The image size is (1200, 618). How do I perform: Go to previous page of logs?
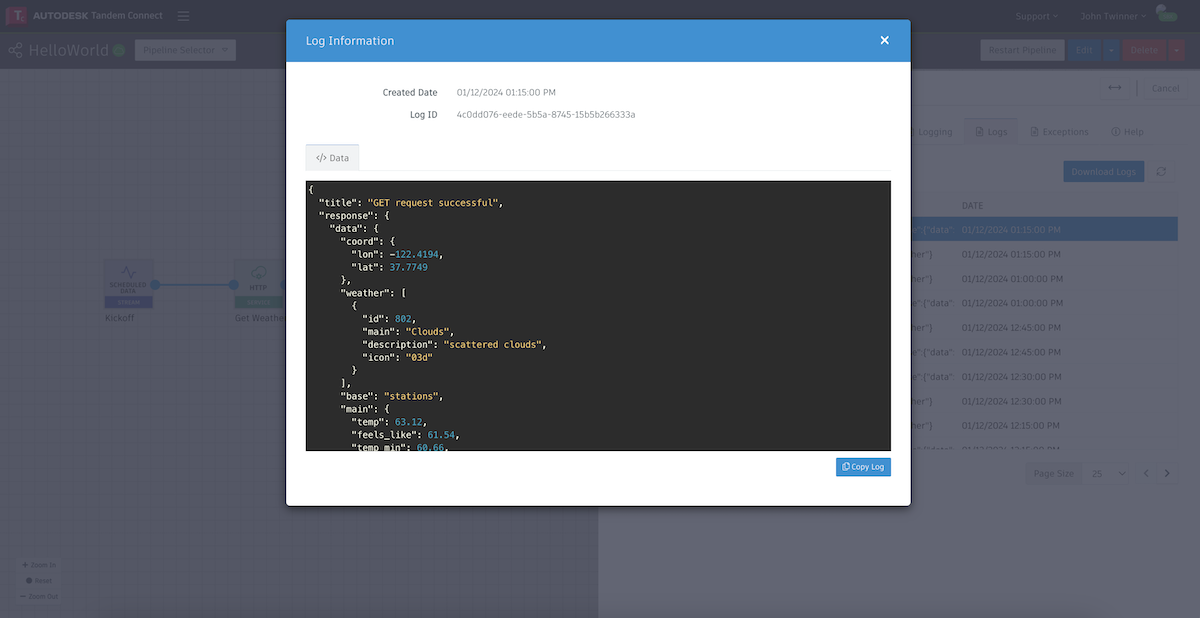pyautogui.click(x=1146, y=474)
